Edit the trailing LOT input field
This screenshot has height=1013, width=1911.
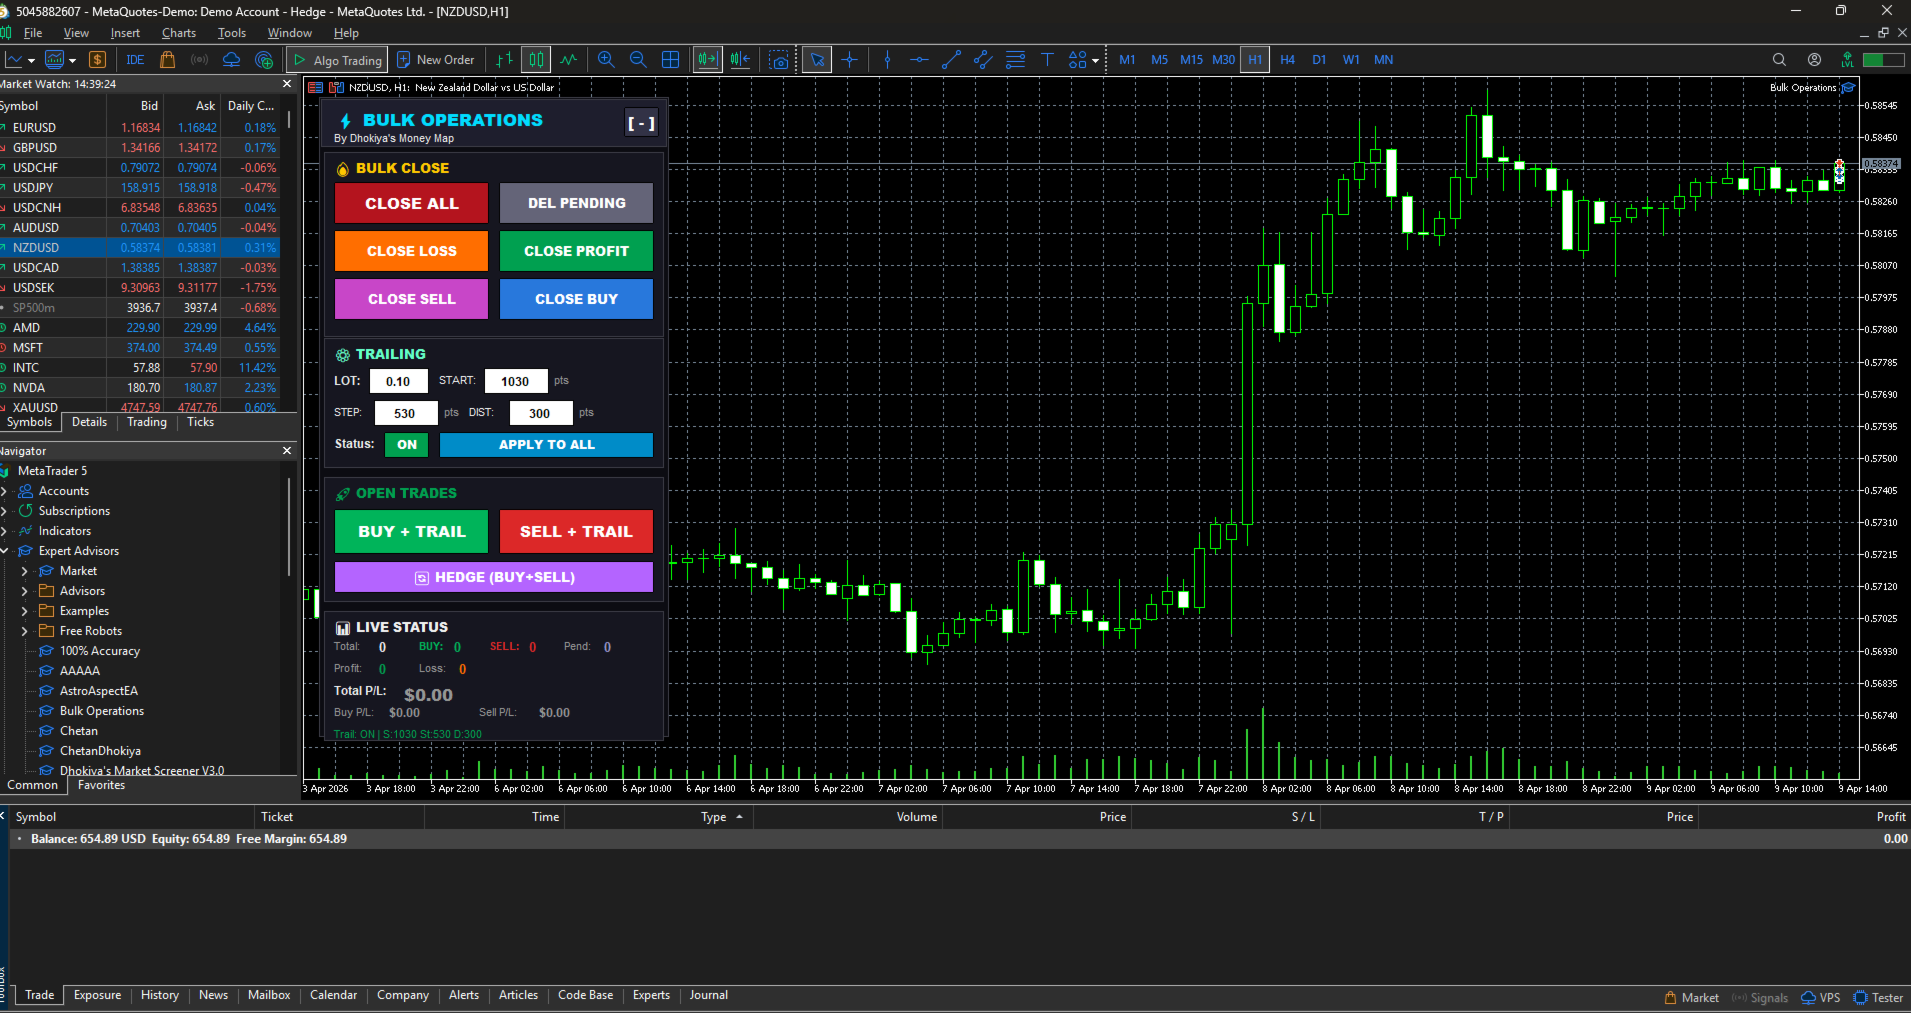[398, 381]
